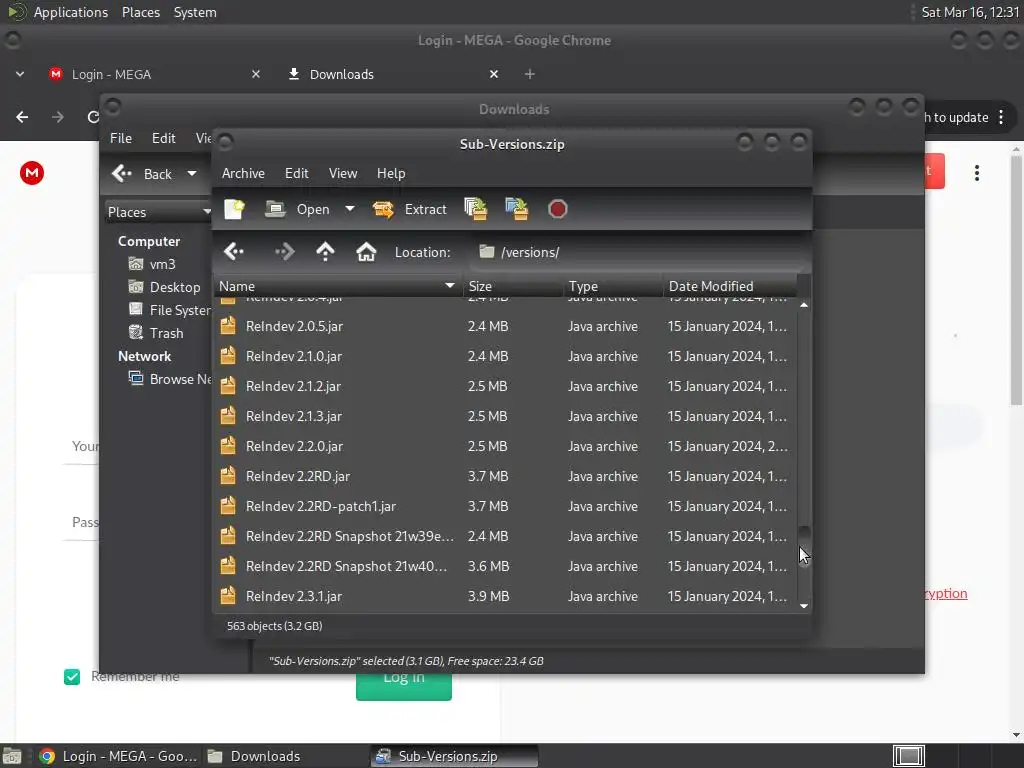Open a new Chrome tab

530,74
